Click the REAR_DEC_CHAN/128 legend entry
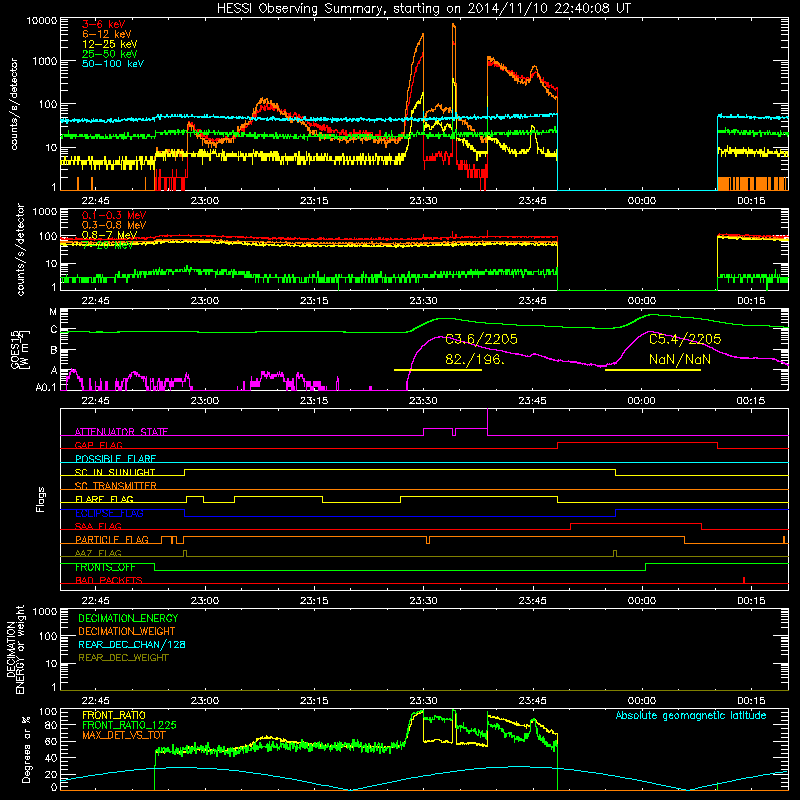 point(132,644)
